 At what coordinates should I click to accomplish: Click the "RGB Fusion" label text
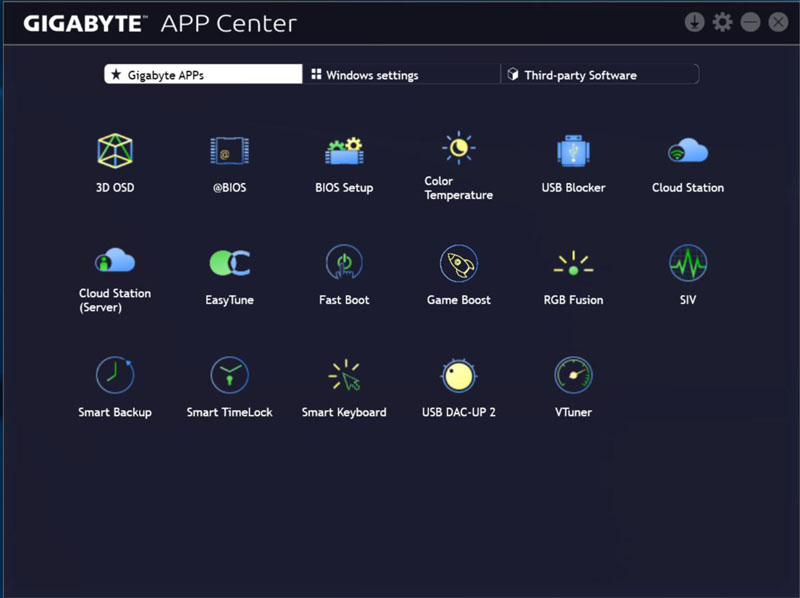coord(573,300)
